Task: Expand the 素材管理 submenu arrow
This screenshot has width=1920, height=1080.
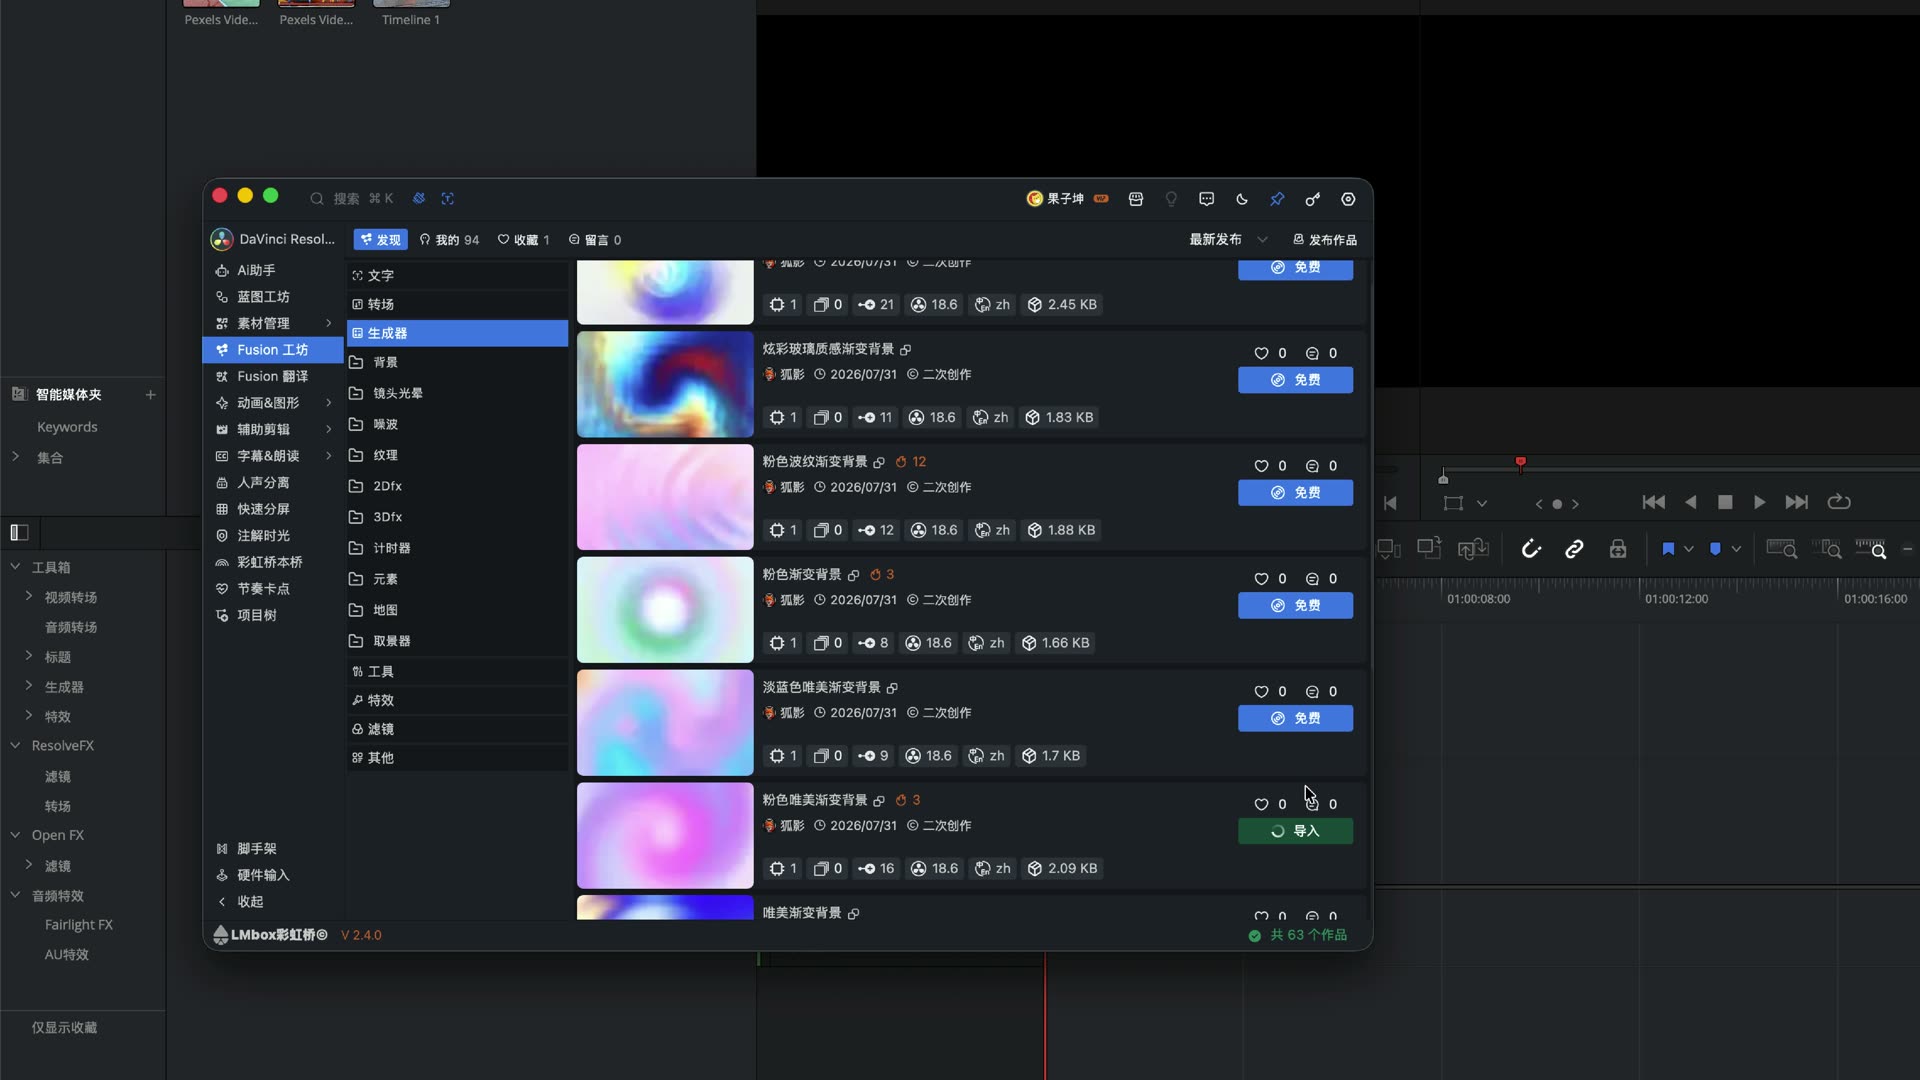Action: point(329,323)
